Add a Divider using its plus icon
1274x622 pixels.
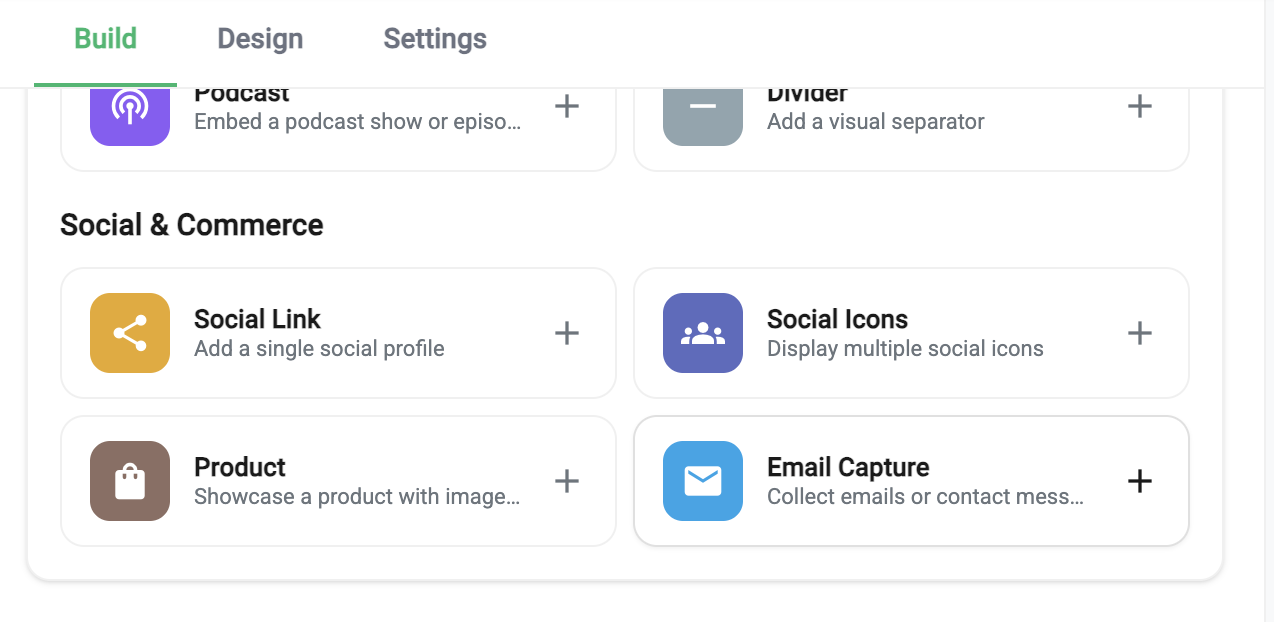[x=1139, y=106]
